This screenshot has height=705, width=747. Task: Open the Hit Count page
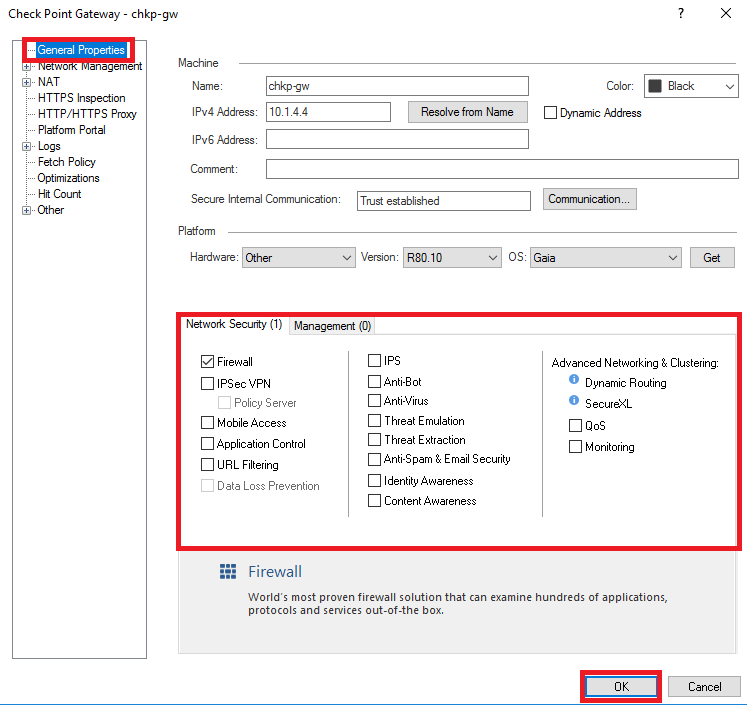pos(60,194)
